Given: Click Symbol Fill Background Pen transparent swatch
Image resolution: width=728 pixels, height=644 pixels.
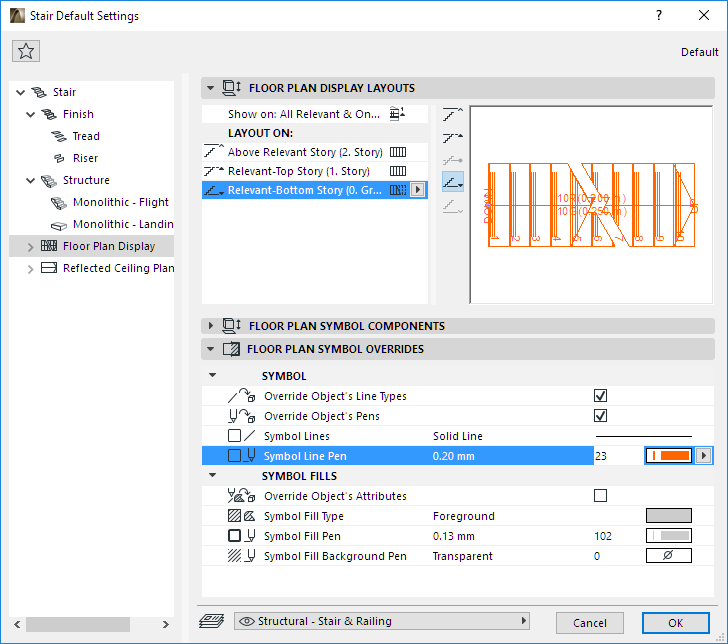Looking at the screenshot, I should coord(669,556).
